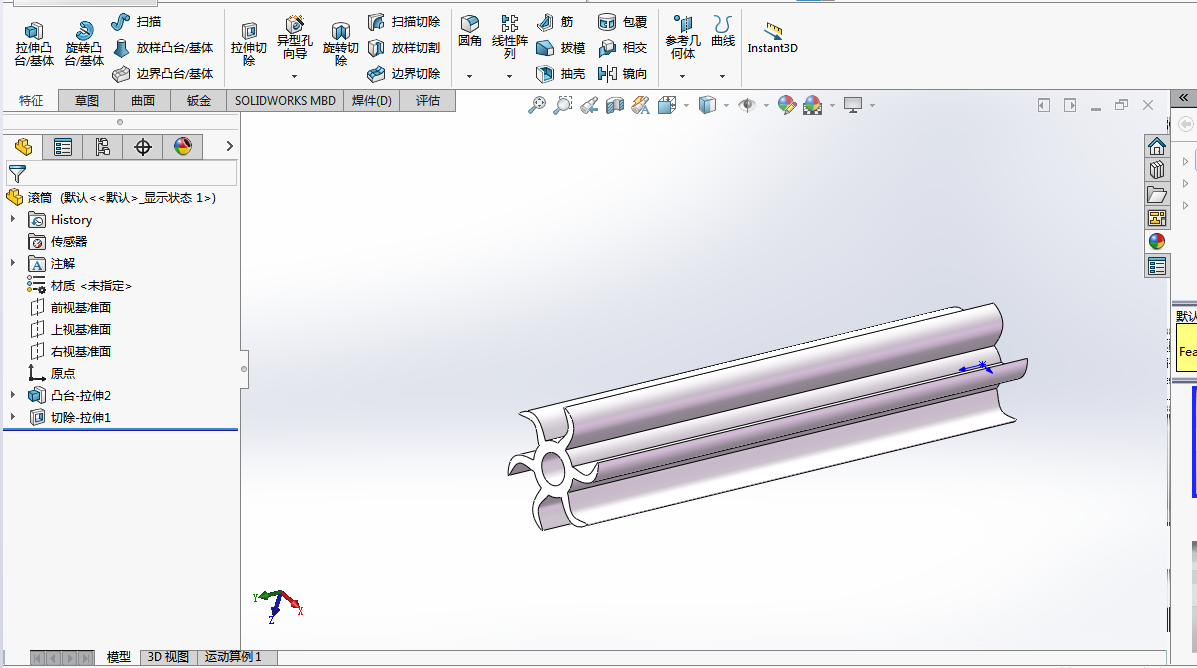Choose the Swept Boss (扫描) tool
Viewport: 1197px width, 668px height.
click(137, 22)
